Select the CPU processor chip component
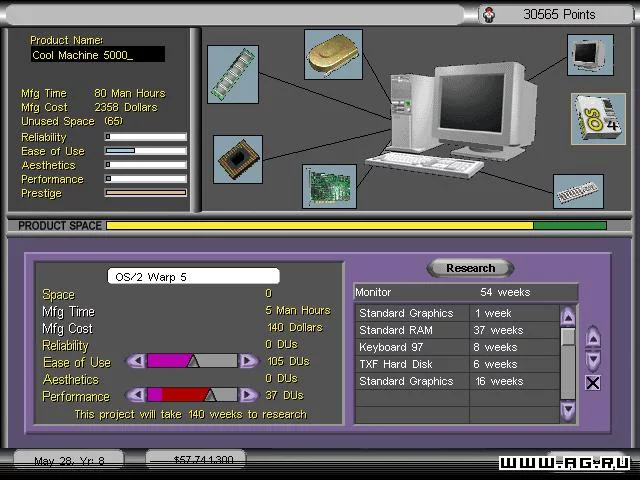 coord(238,159)
